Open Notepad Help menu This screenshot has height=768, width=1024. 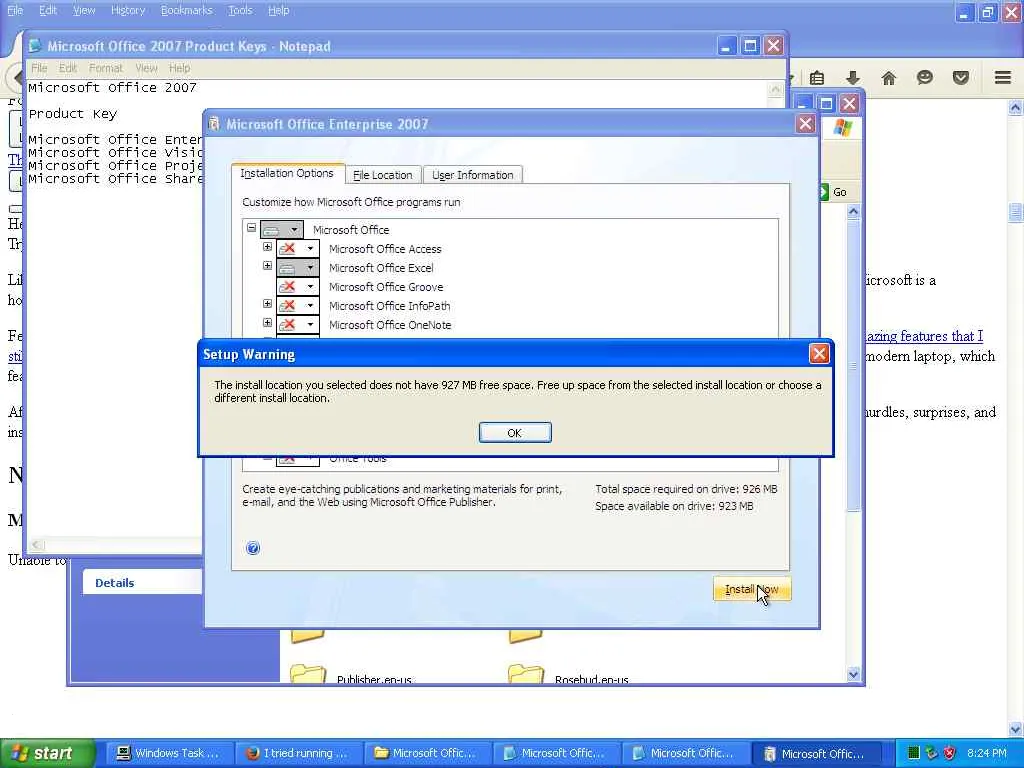point(179,68)
